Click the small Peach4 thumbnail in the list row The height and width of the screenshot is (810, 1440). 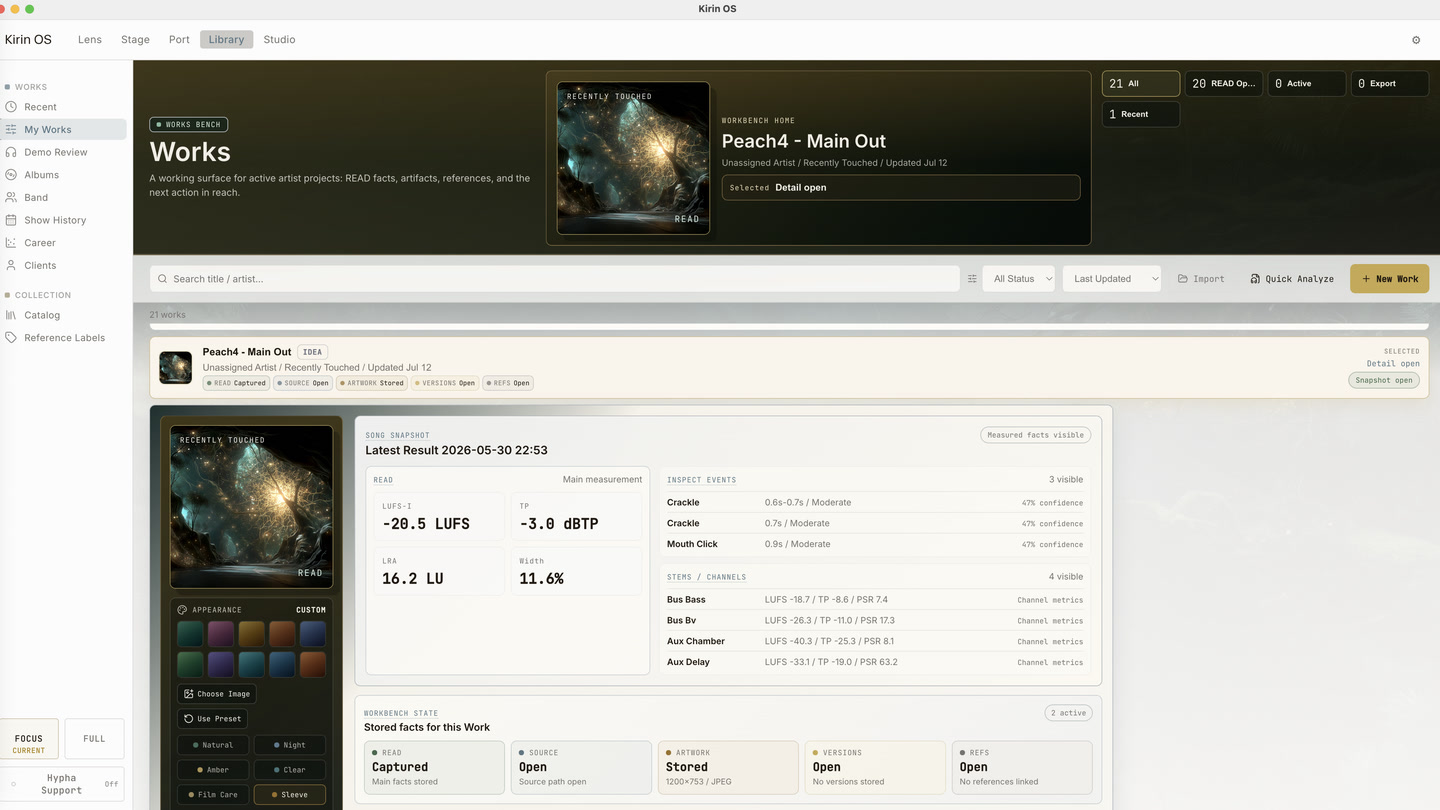(x=176, y=368)
